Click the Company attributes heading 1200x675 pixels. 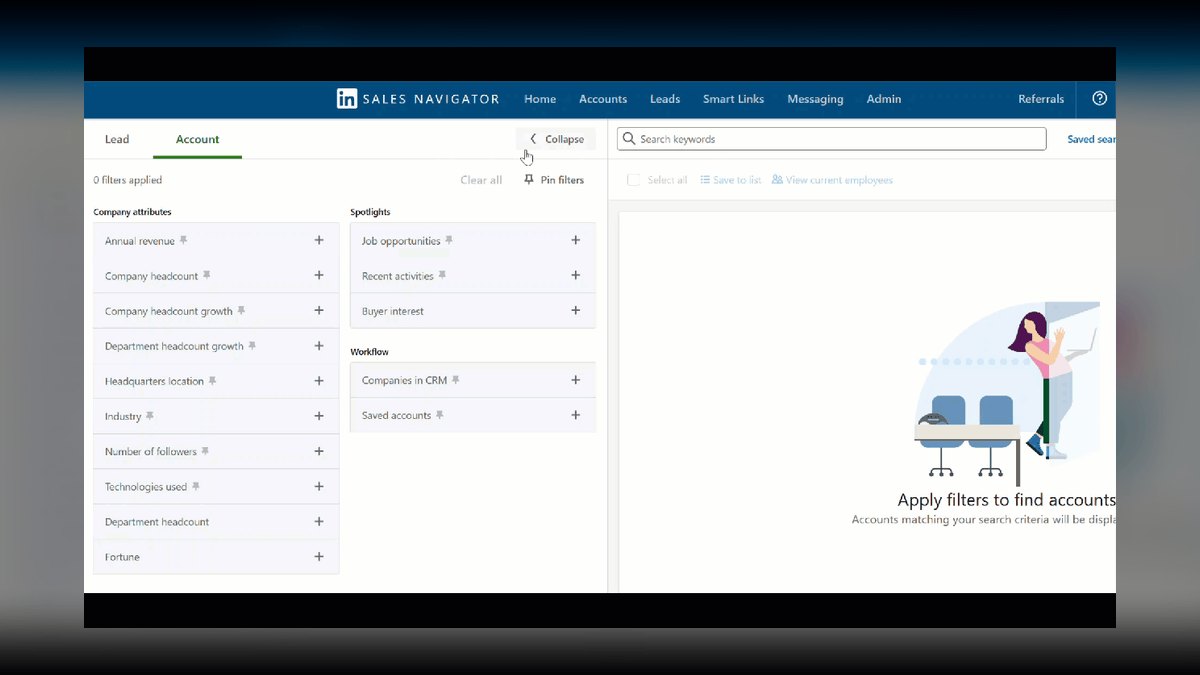tap(132, 212)
